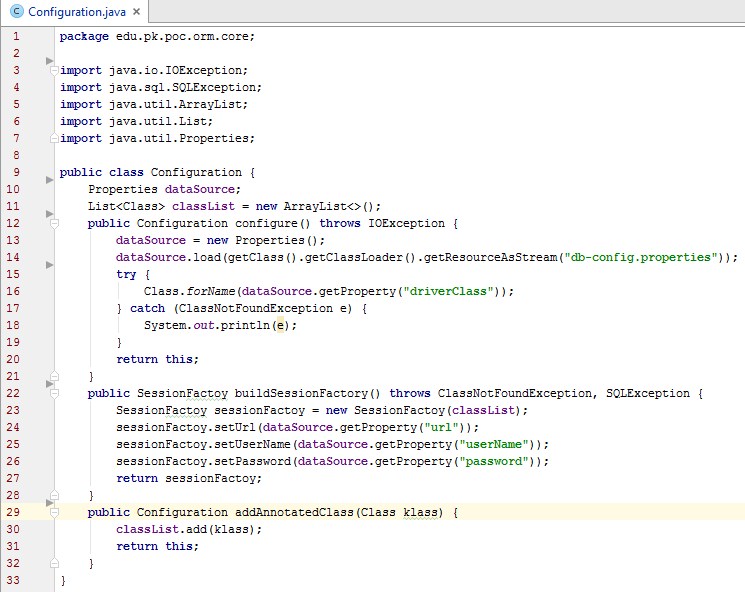This screenshot has width=745, height=592.
Task: Click the try keyword on line 15
Action: [126, 275]
